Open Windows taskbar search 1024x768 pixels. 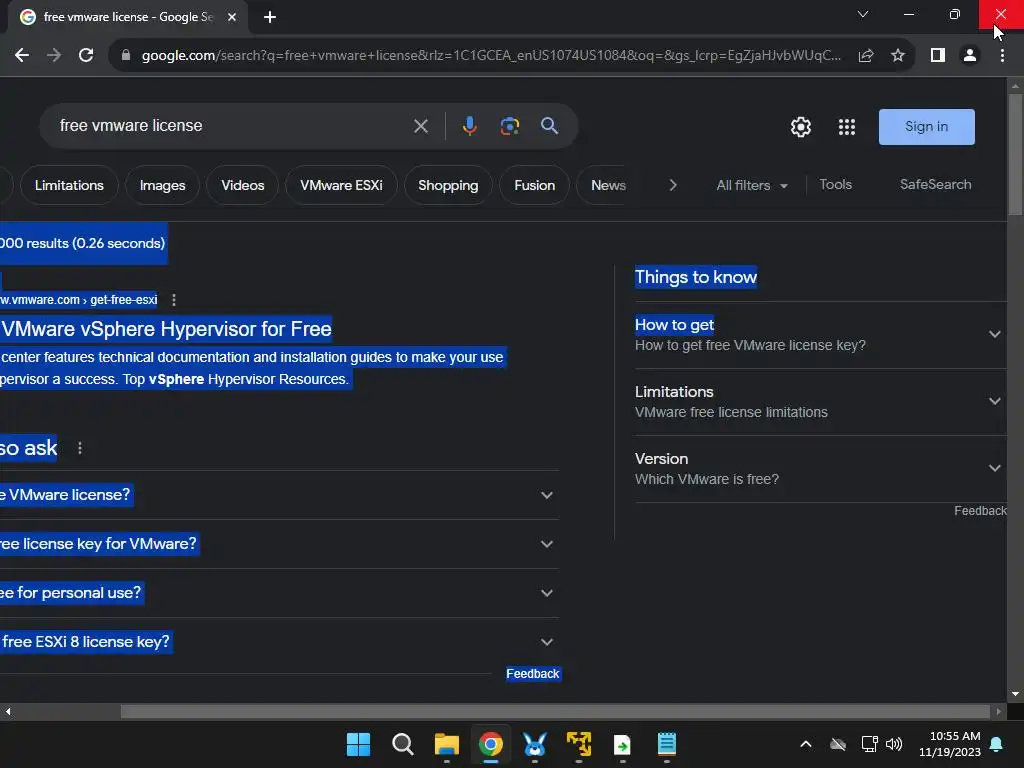402,744
